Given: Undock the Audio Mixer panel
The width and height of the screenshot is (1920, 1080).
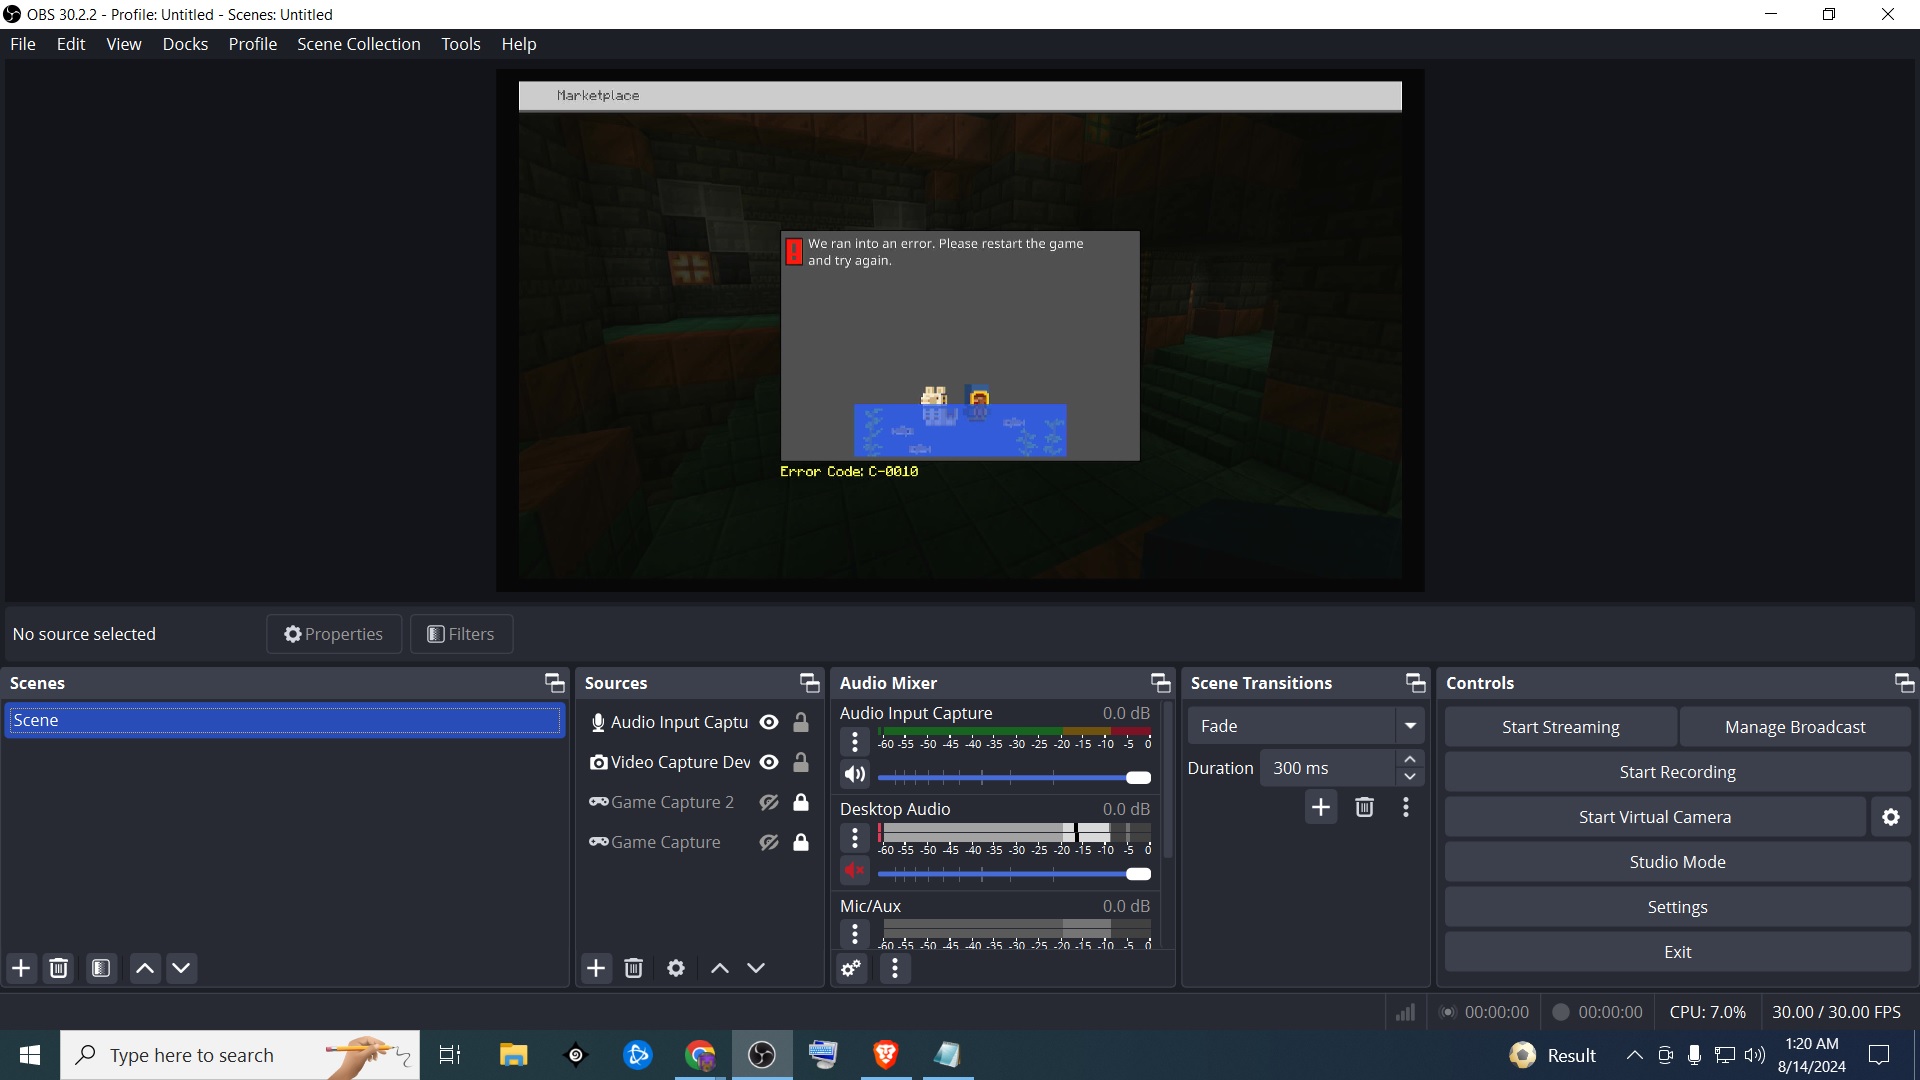Looking at the screenshot, I should click(x=1160, y=683).
